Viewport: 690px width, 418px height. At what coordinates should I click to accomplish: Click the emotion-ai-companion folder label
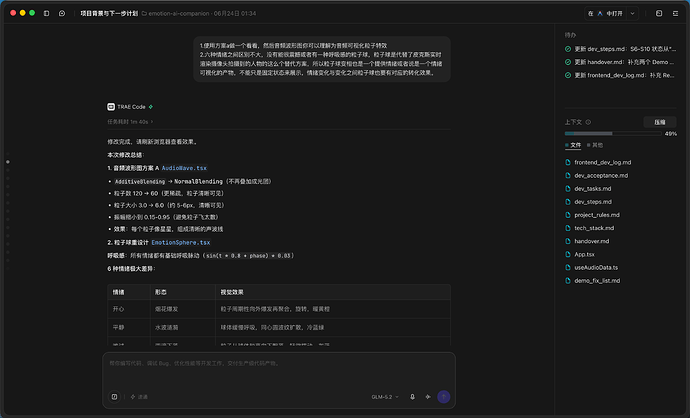(179, 13)
